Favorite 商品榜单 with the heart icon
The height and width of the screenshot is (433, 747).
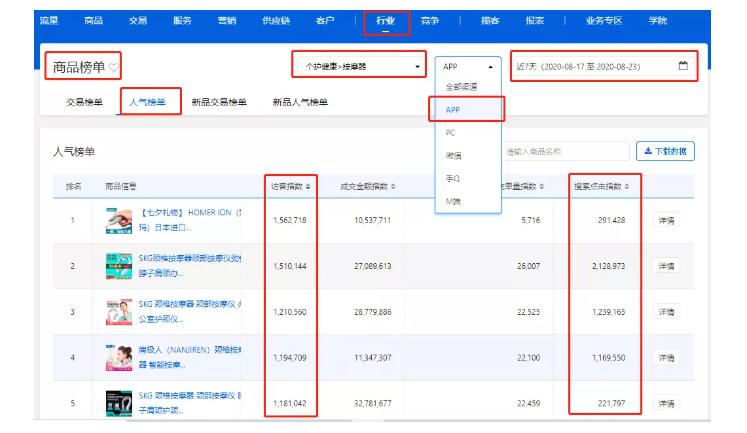[113, 67]
